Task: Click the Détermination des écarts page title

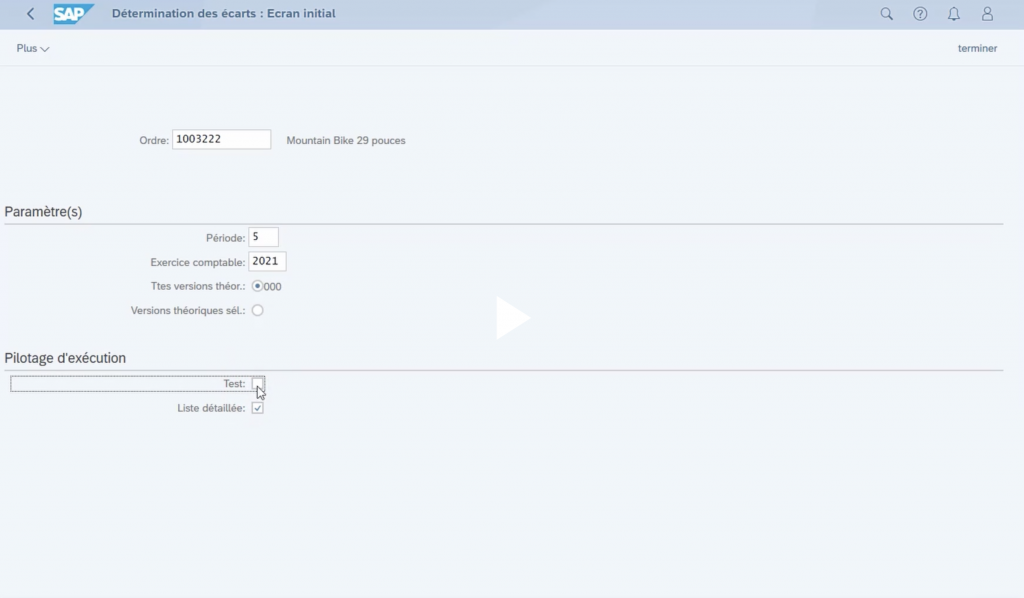Action: click(x=223, y=14)
